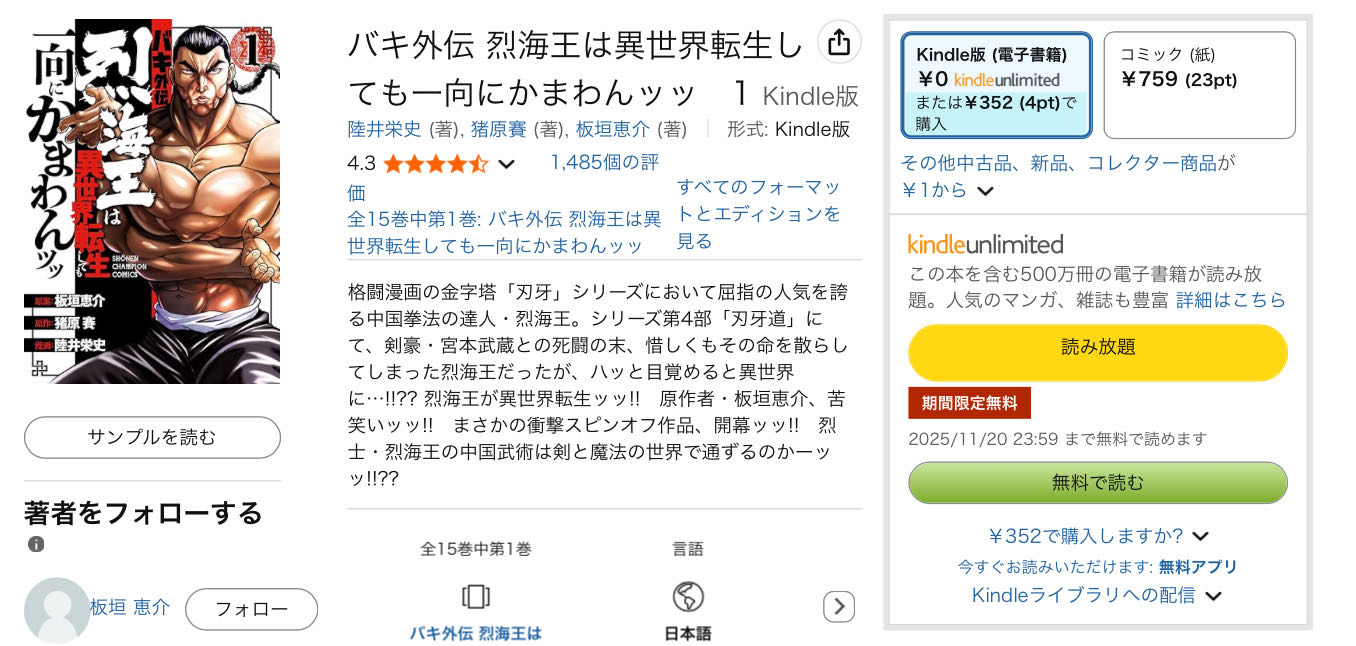Click the manga cover image

[152, 201]
